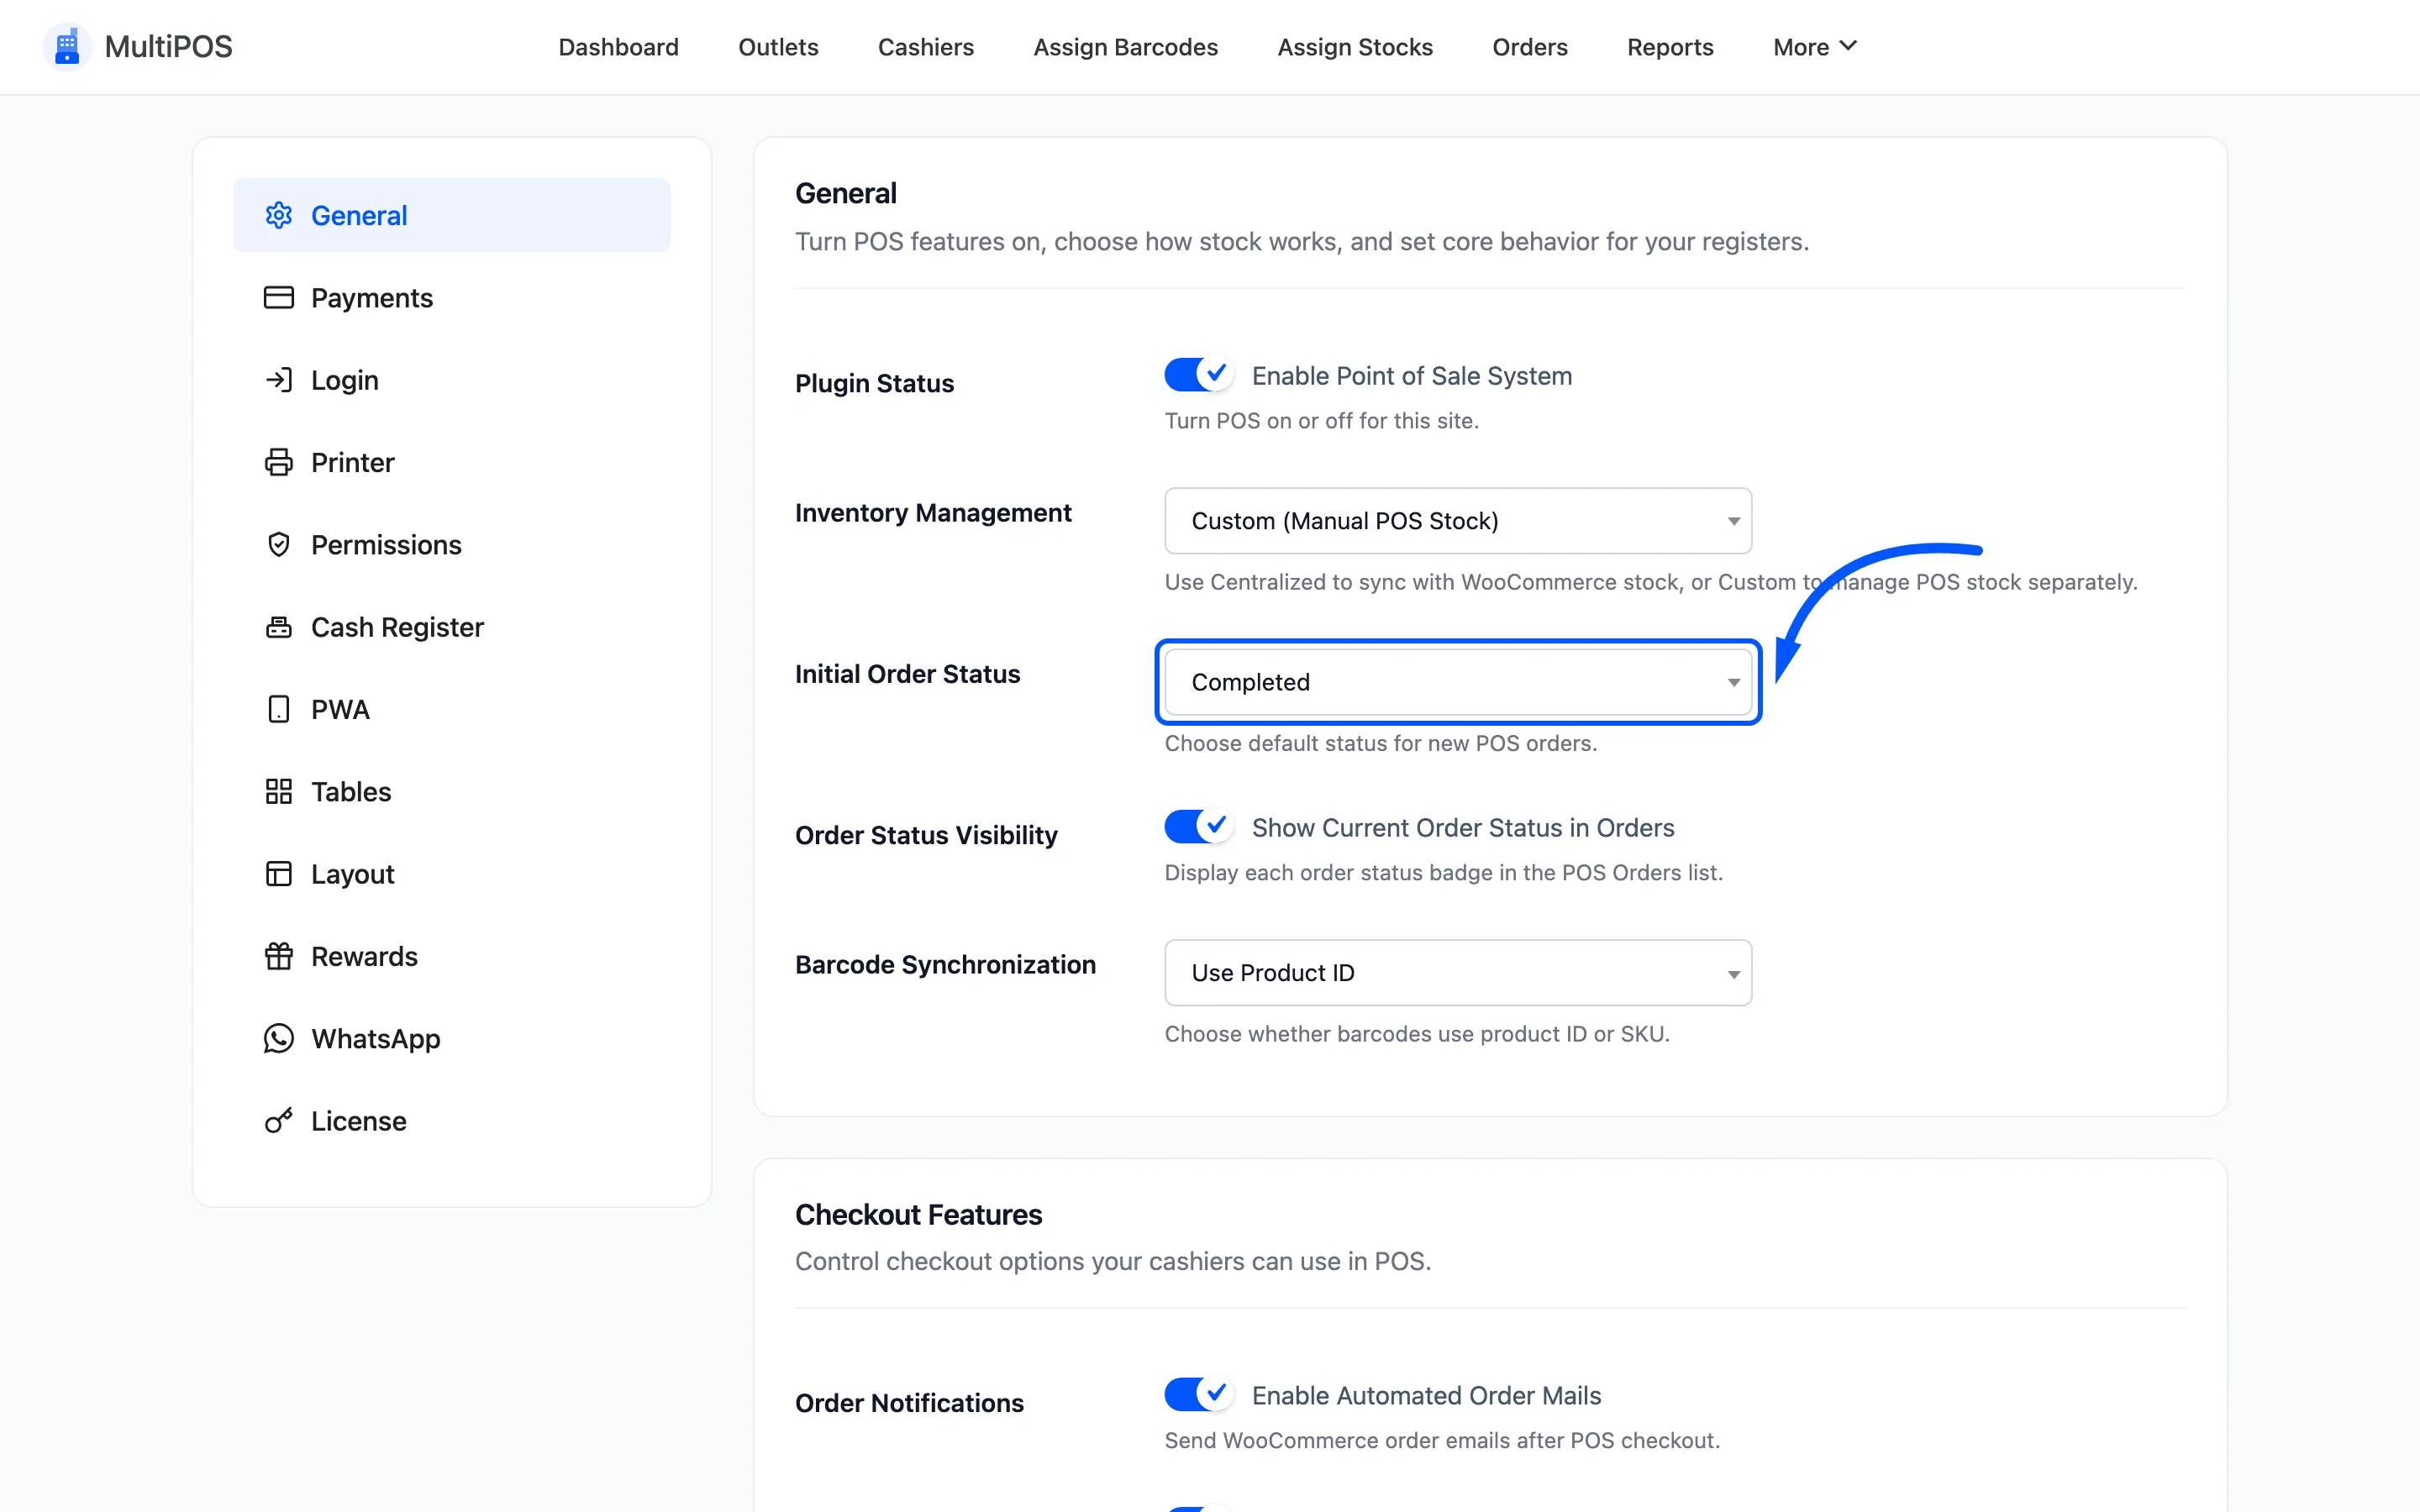2420x1512 pixels.
Task: Select the Login settings tab
Action: [x=452, y=380]
